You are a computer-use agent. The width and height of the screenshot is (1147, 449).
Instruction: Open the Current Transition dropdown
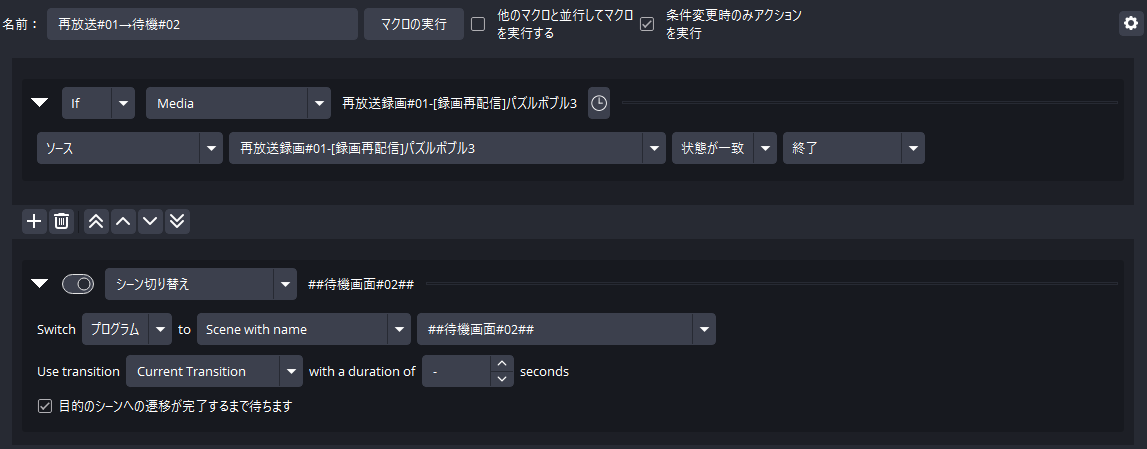(x=214, y=371)
